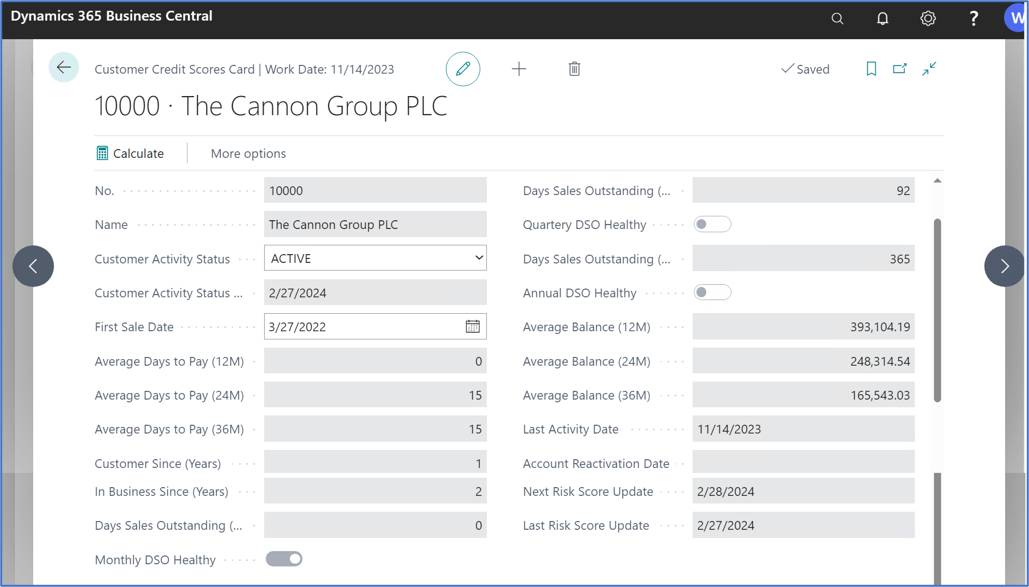Image resolution: width=1029 pixels, height=587 pixels.
Task: Click the First Sale Date label
Action: (x=134, y=327)
